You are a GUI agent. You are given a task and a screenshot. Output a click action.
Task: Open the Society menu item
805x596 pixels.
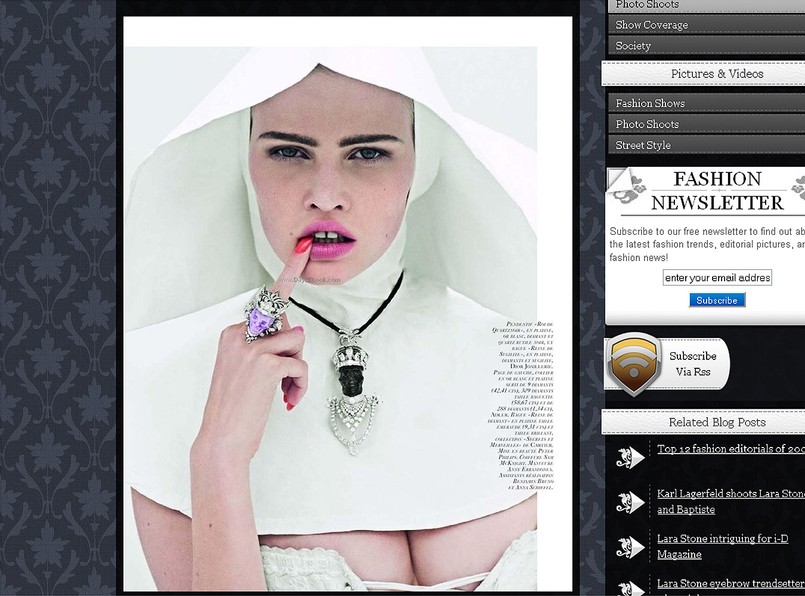[x=706, y=46]
